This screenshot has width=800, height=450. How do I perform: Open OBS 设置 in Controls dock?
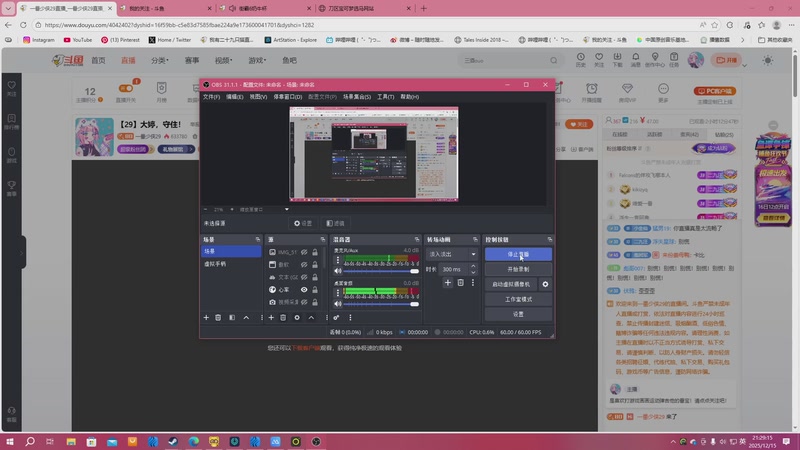pos(518,314)
